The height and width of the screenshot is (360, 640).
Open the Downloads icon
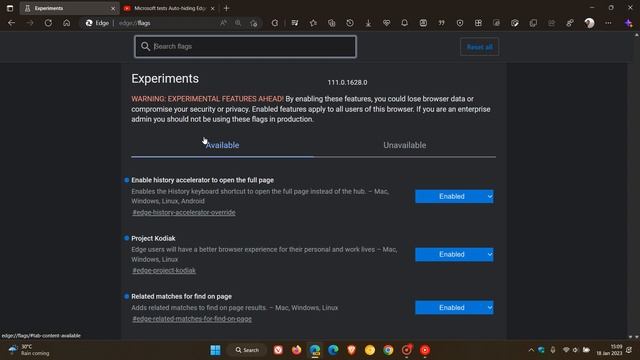point(368,23)
